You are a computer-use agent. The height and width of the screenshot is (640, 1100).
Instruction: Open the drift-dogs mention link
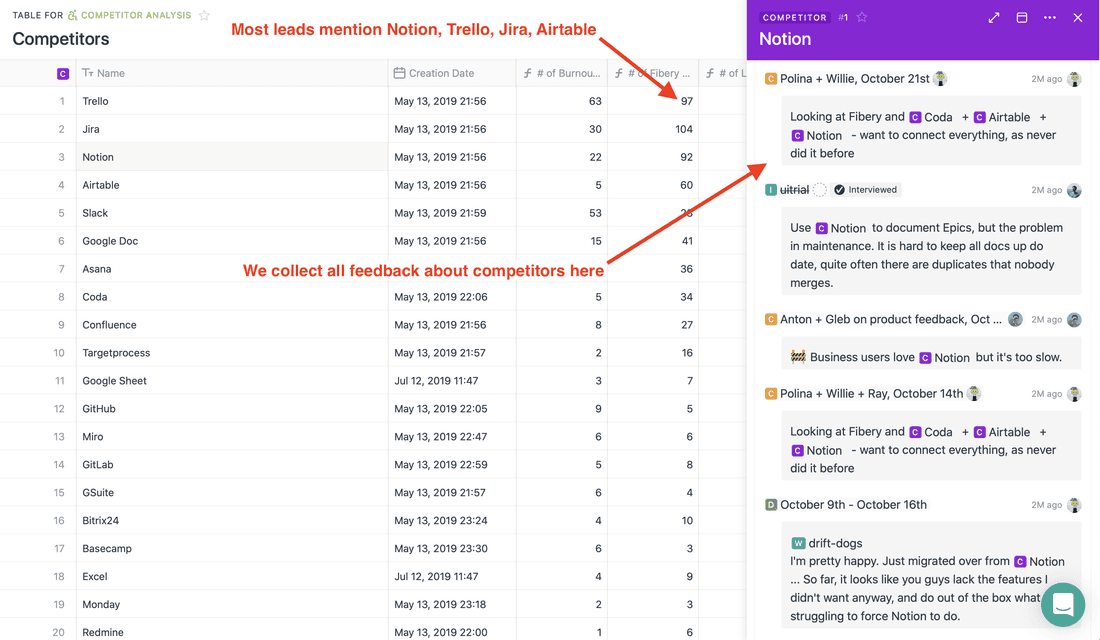(835, 543)
